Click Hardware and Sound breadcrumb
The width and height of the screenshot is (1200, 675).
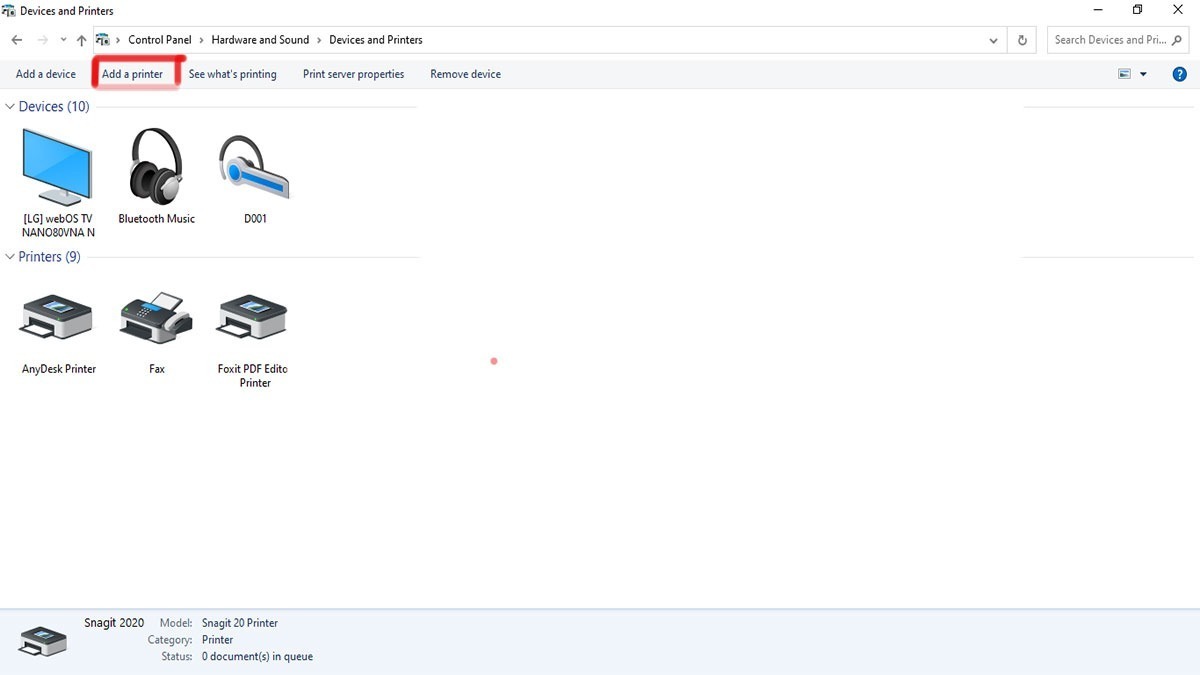tap(260, 40)
